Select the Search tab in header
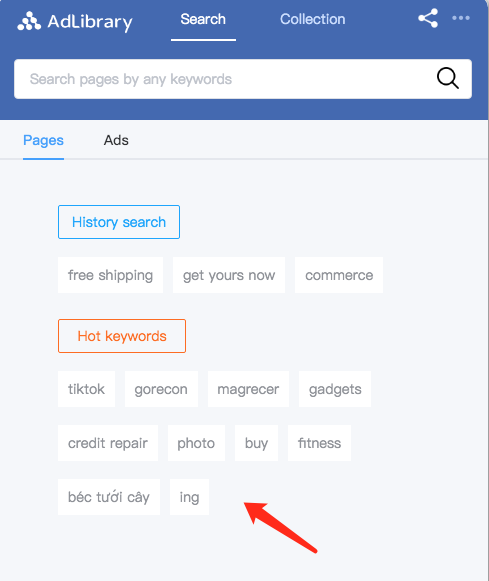Screen dimensions: 489x581 pyautogui.click(x=203, y=19)
